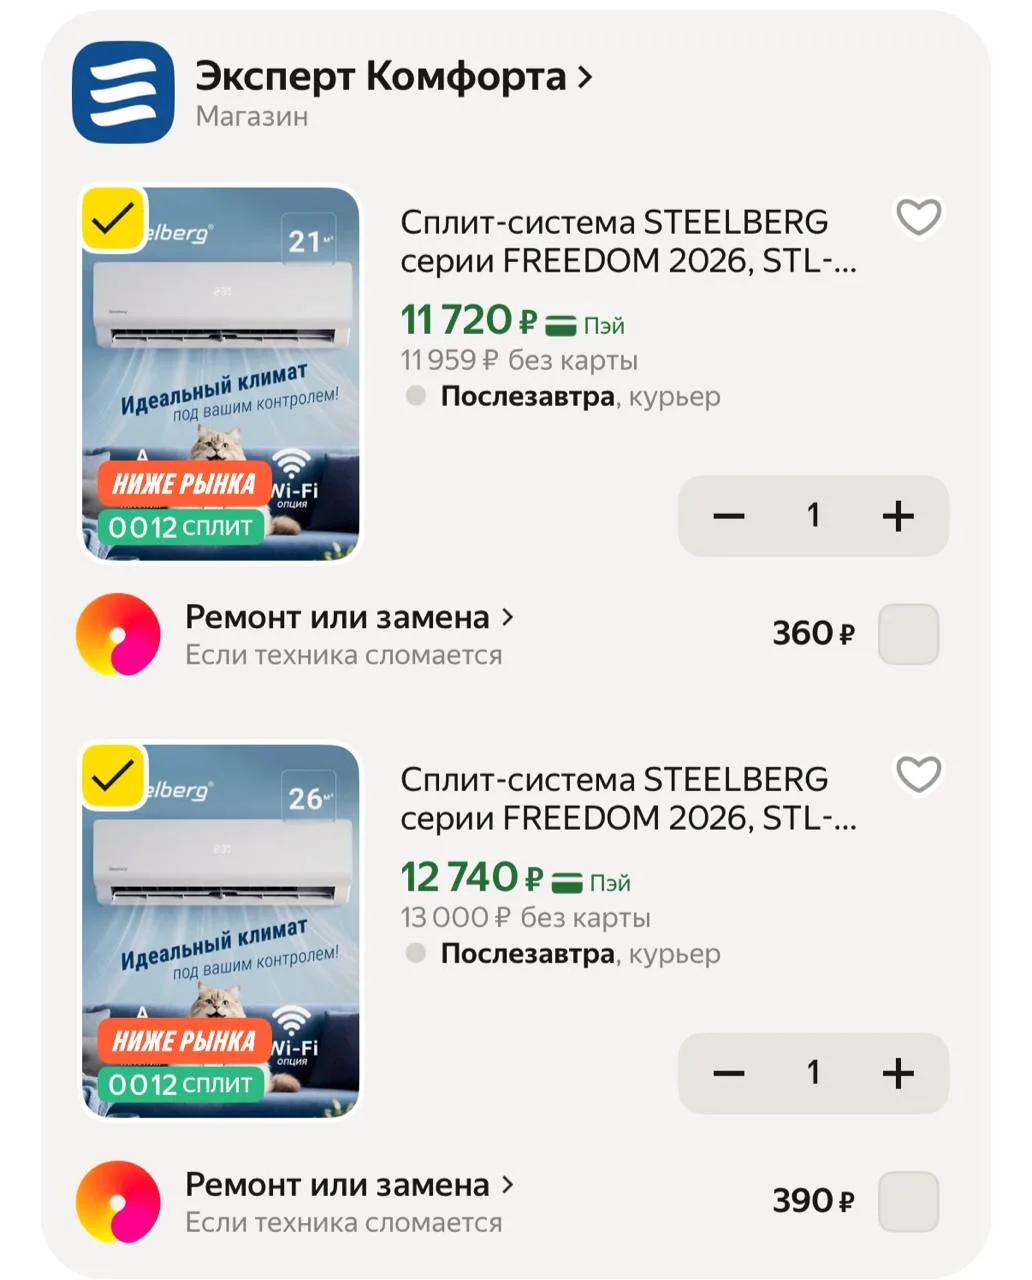The width and height of the screenshot is (1032, 1280).
Task: Open first Сплит-система STEELBERG product title
Action: 628,241
